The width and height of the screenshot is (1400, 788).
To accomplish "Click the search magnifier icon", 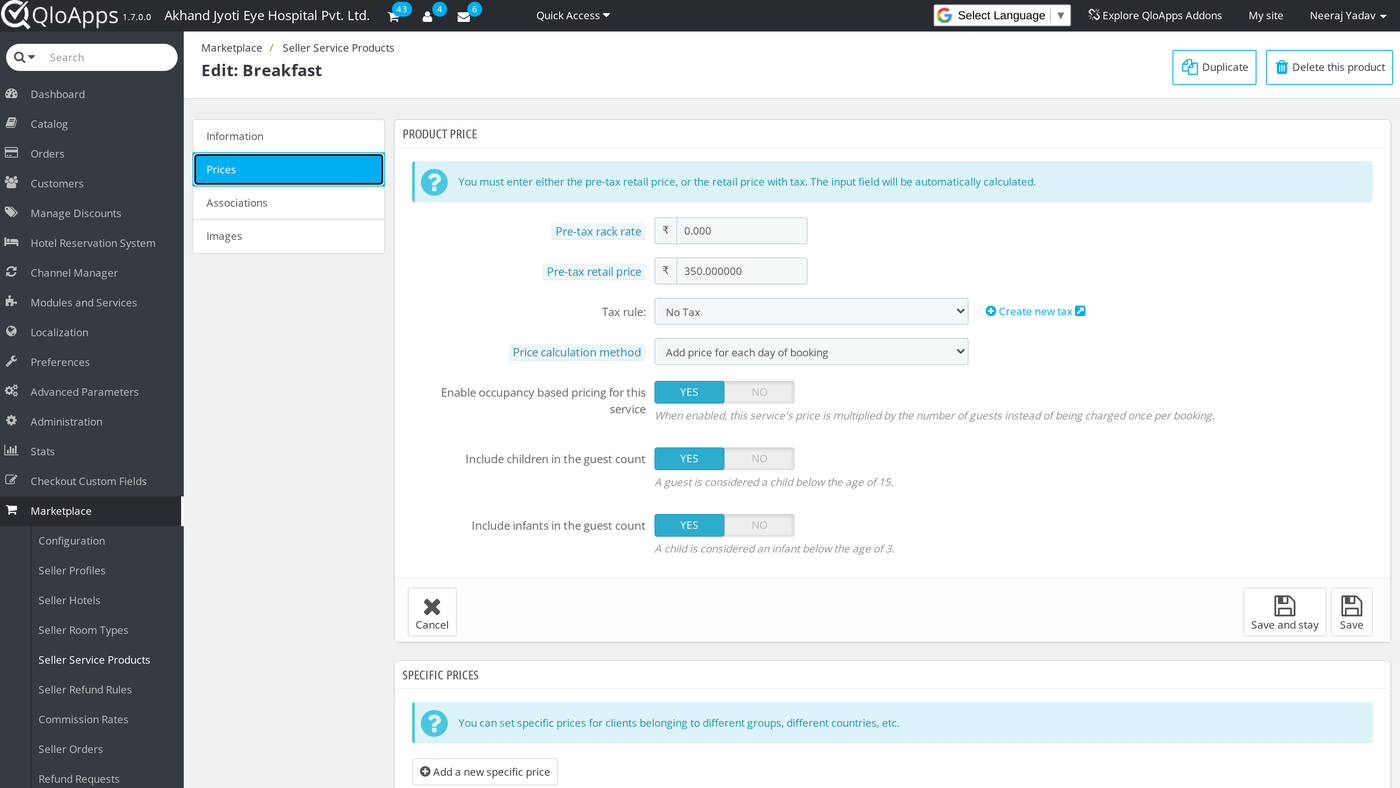I will coord(19,58).
